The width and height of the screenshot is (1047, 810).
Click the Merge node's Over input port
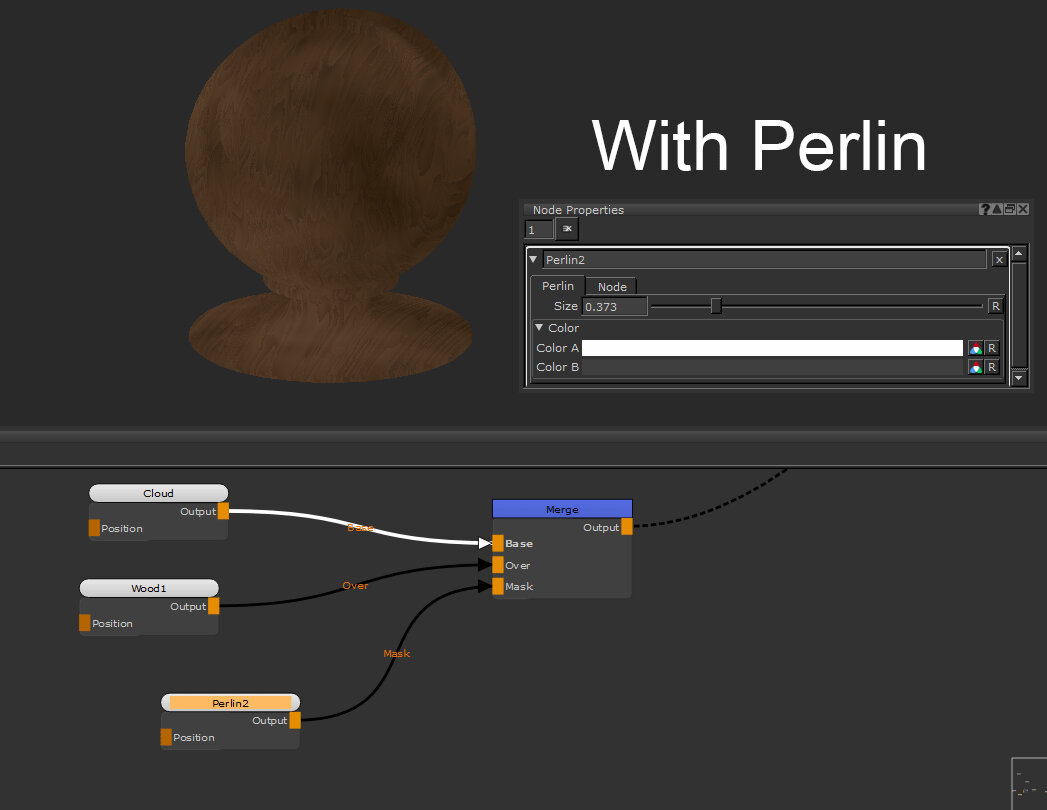click(498, 565)
